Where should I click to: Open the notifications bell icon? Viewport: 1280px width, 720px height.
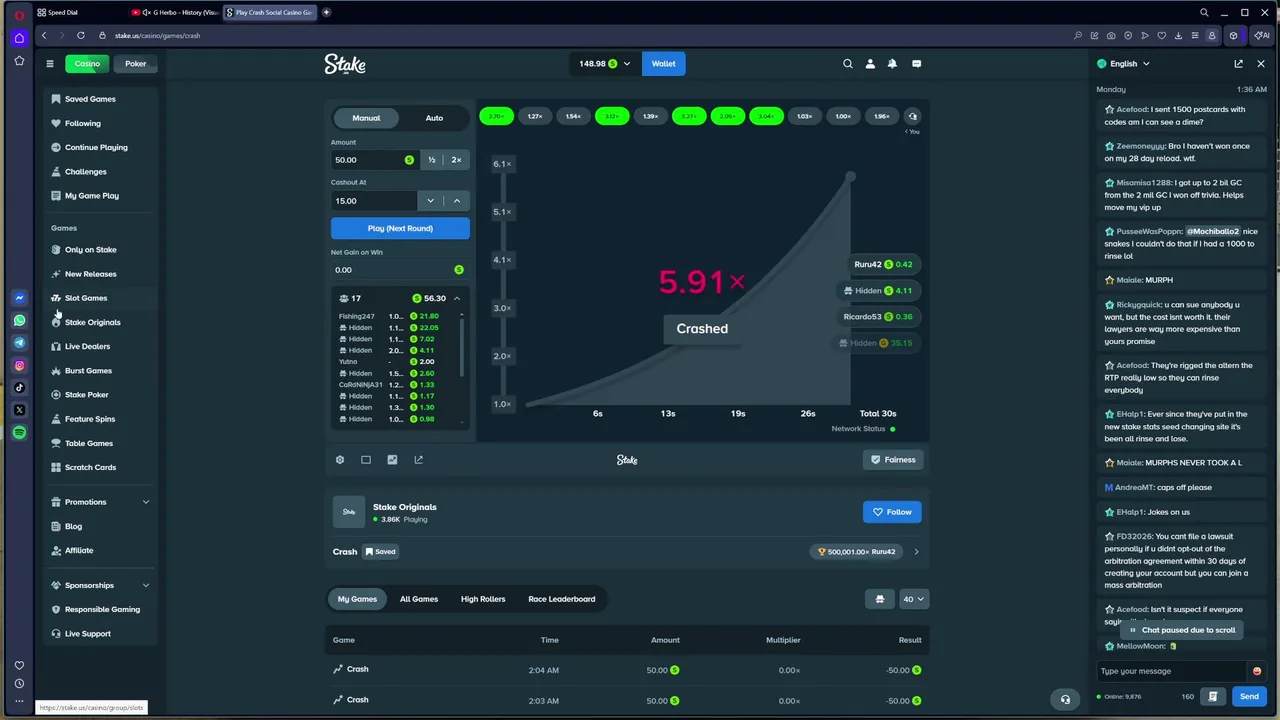tap(893, 63)
